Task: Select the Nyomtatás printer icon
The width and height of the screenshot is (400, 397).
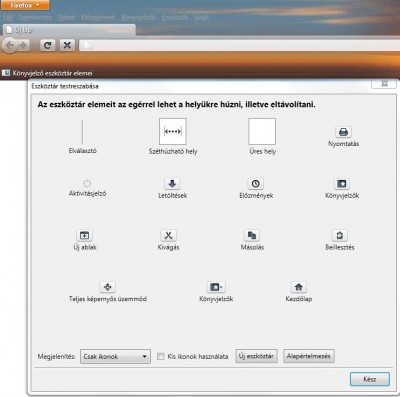Action: (343, 132)
